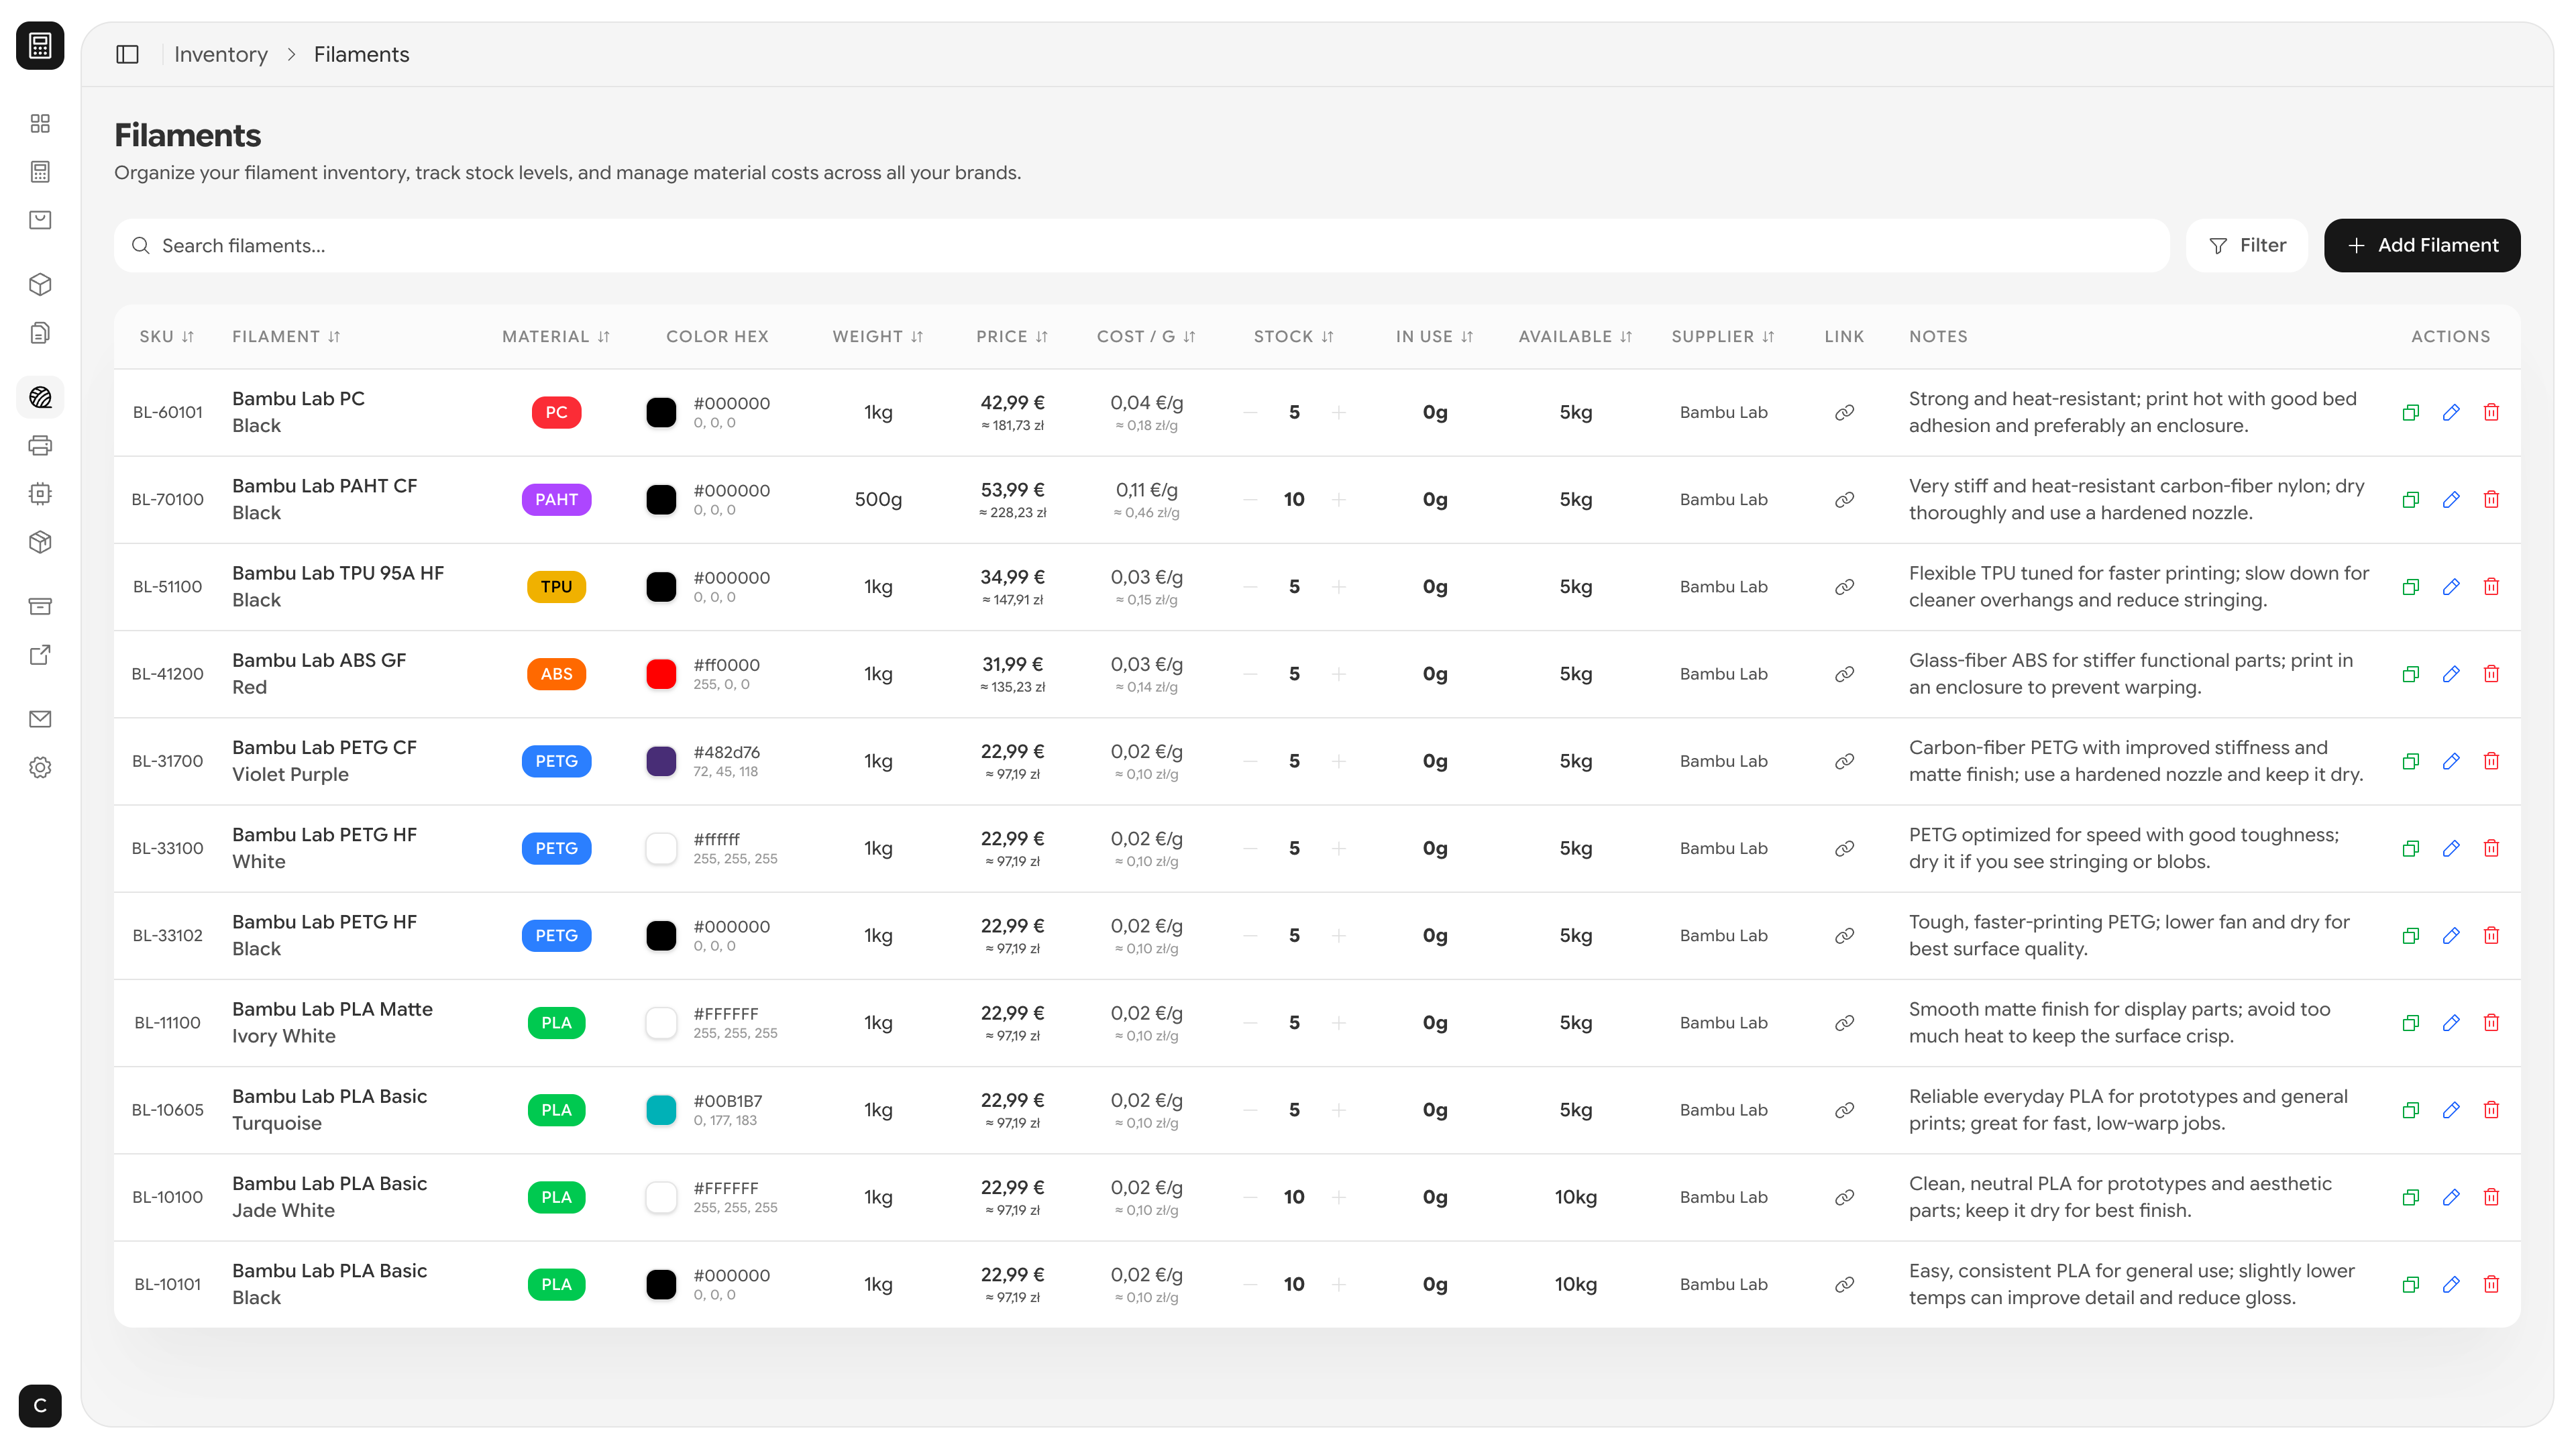
Task: Open the dashboard grid icon in the sidebar
Action: tap(40, 123)
